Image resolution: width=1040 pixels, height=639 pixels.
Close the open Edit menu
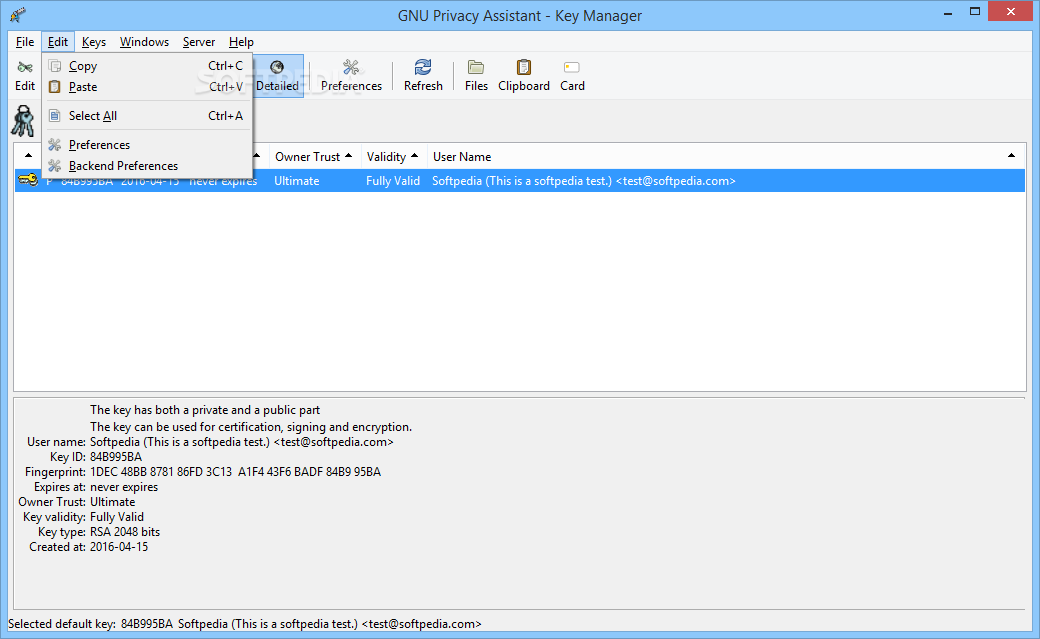click(x=58, y=42)
